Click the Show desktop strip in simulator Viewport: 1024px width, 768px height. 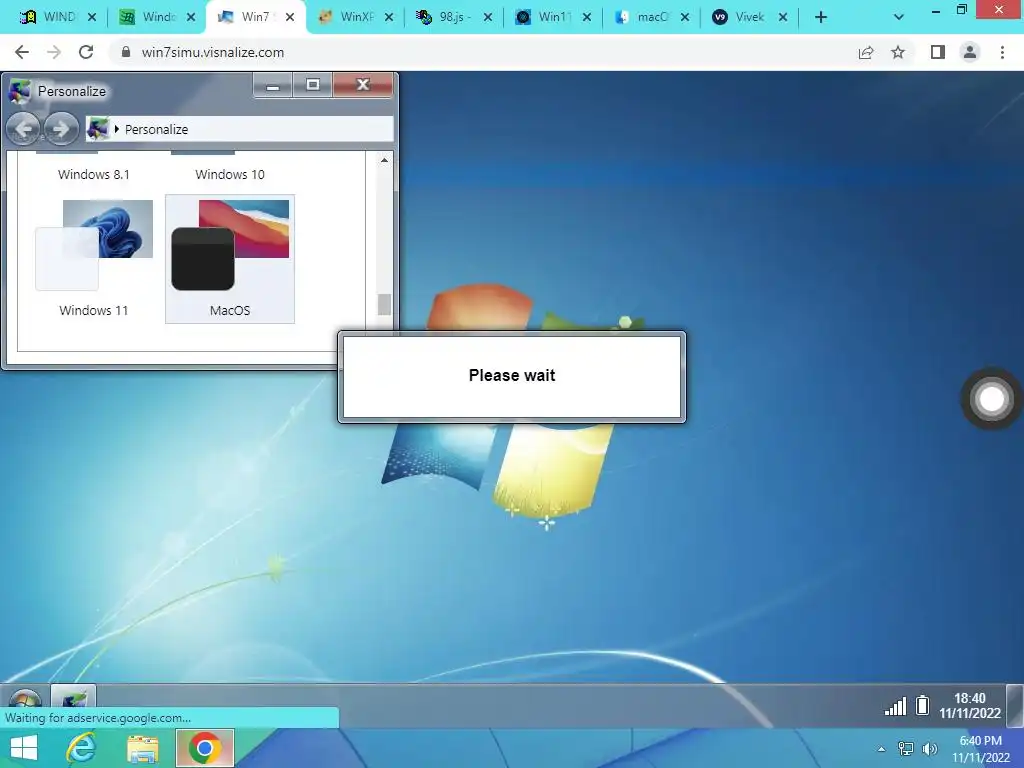tap(1015, 705)
